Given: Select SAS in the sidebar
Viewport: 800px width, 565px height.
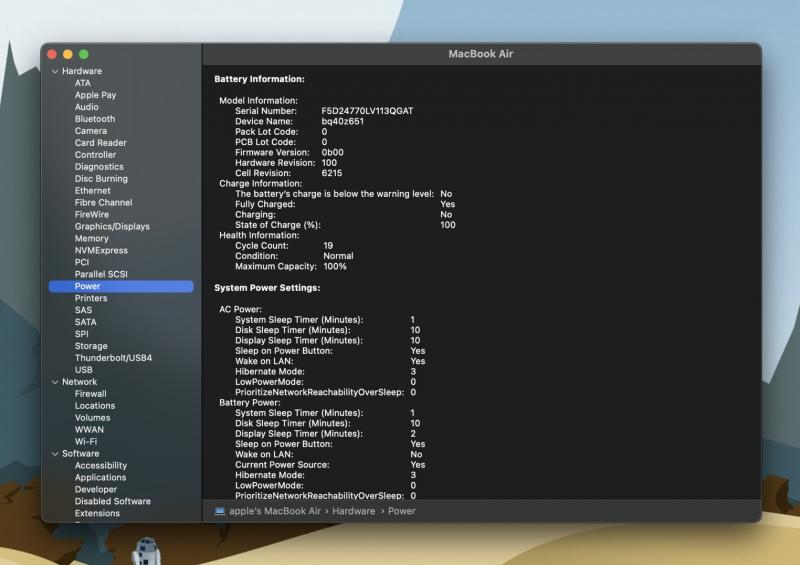Looking at the screenshot, I should coord(83,310).
